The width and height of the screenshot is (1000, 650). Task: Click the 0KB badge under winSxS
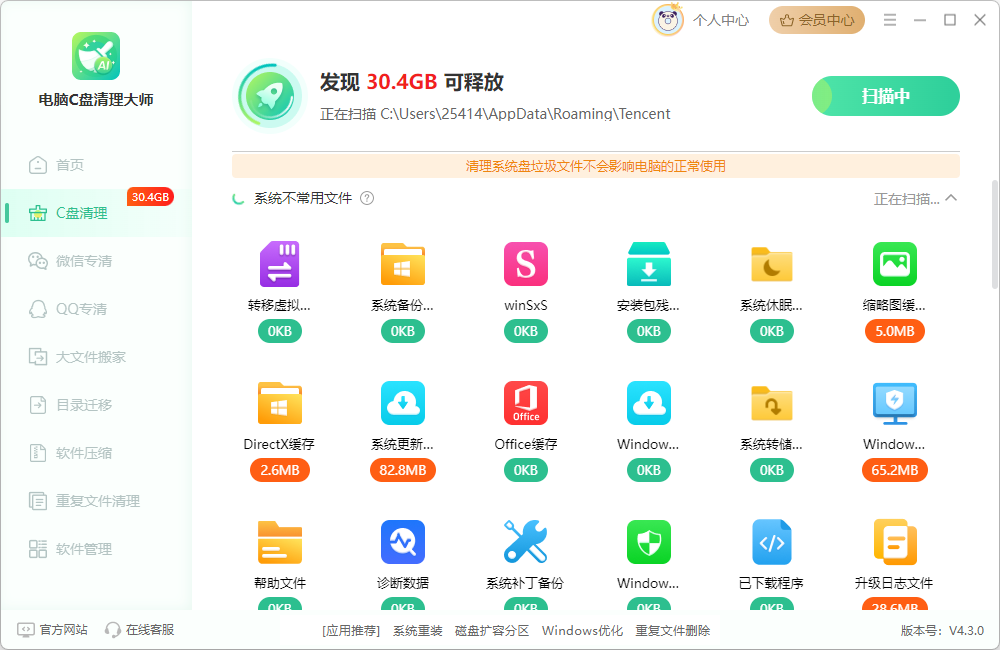(x=526, y=331)
